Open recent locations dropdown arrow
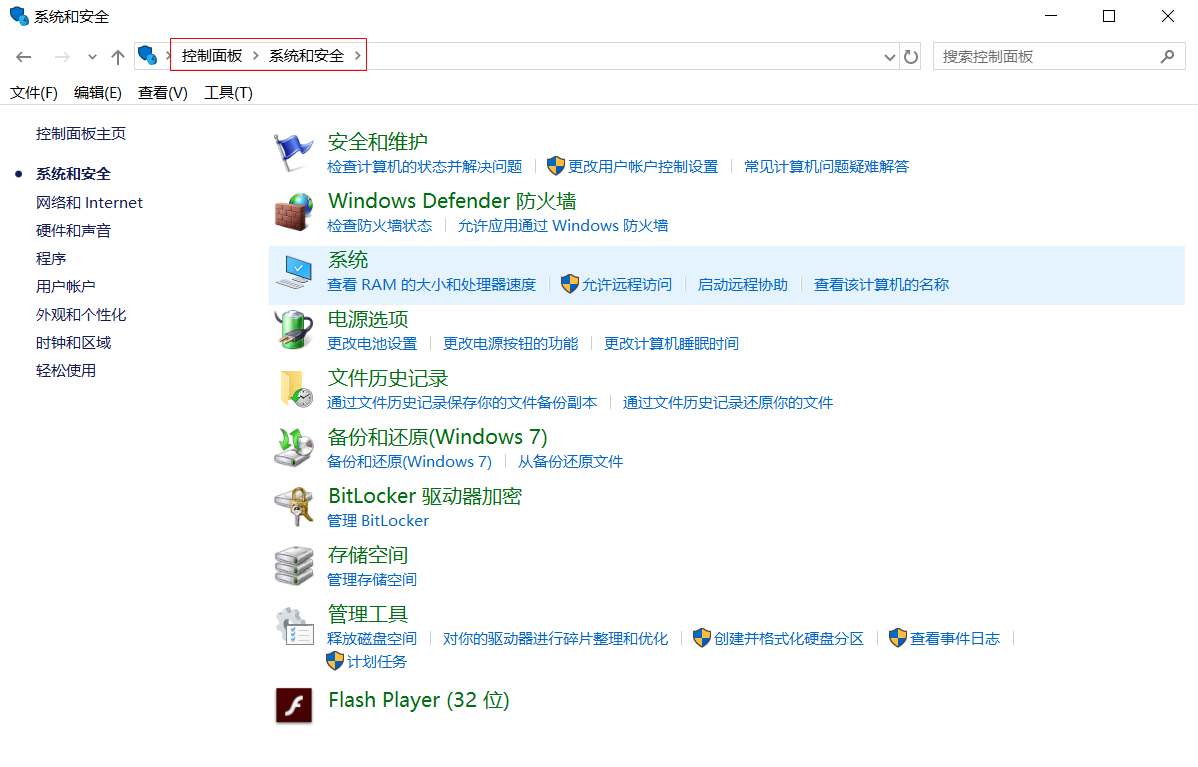Viewport: 1198px width, 767px height. click(92, 57)
